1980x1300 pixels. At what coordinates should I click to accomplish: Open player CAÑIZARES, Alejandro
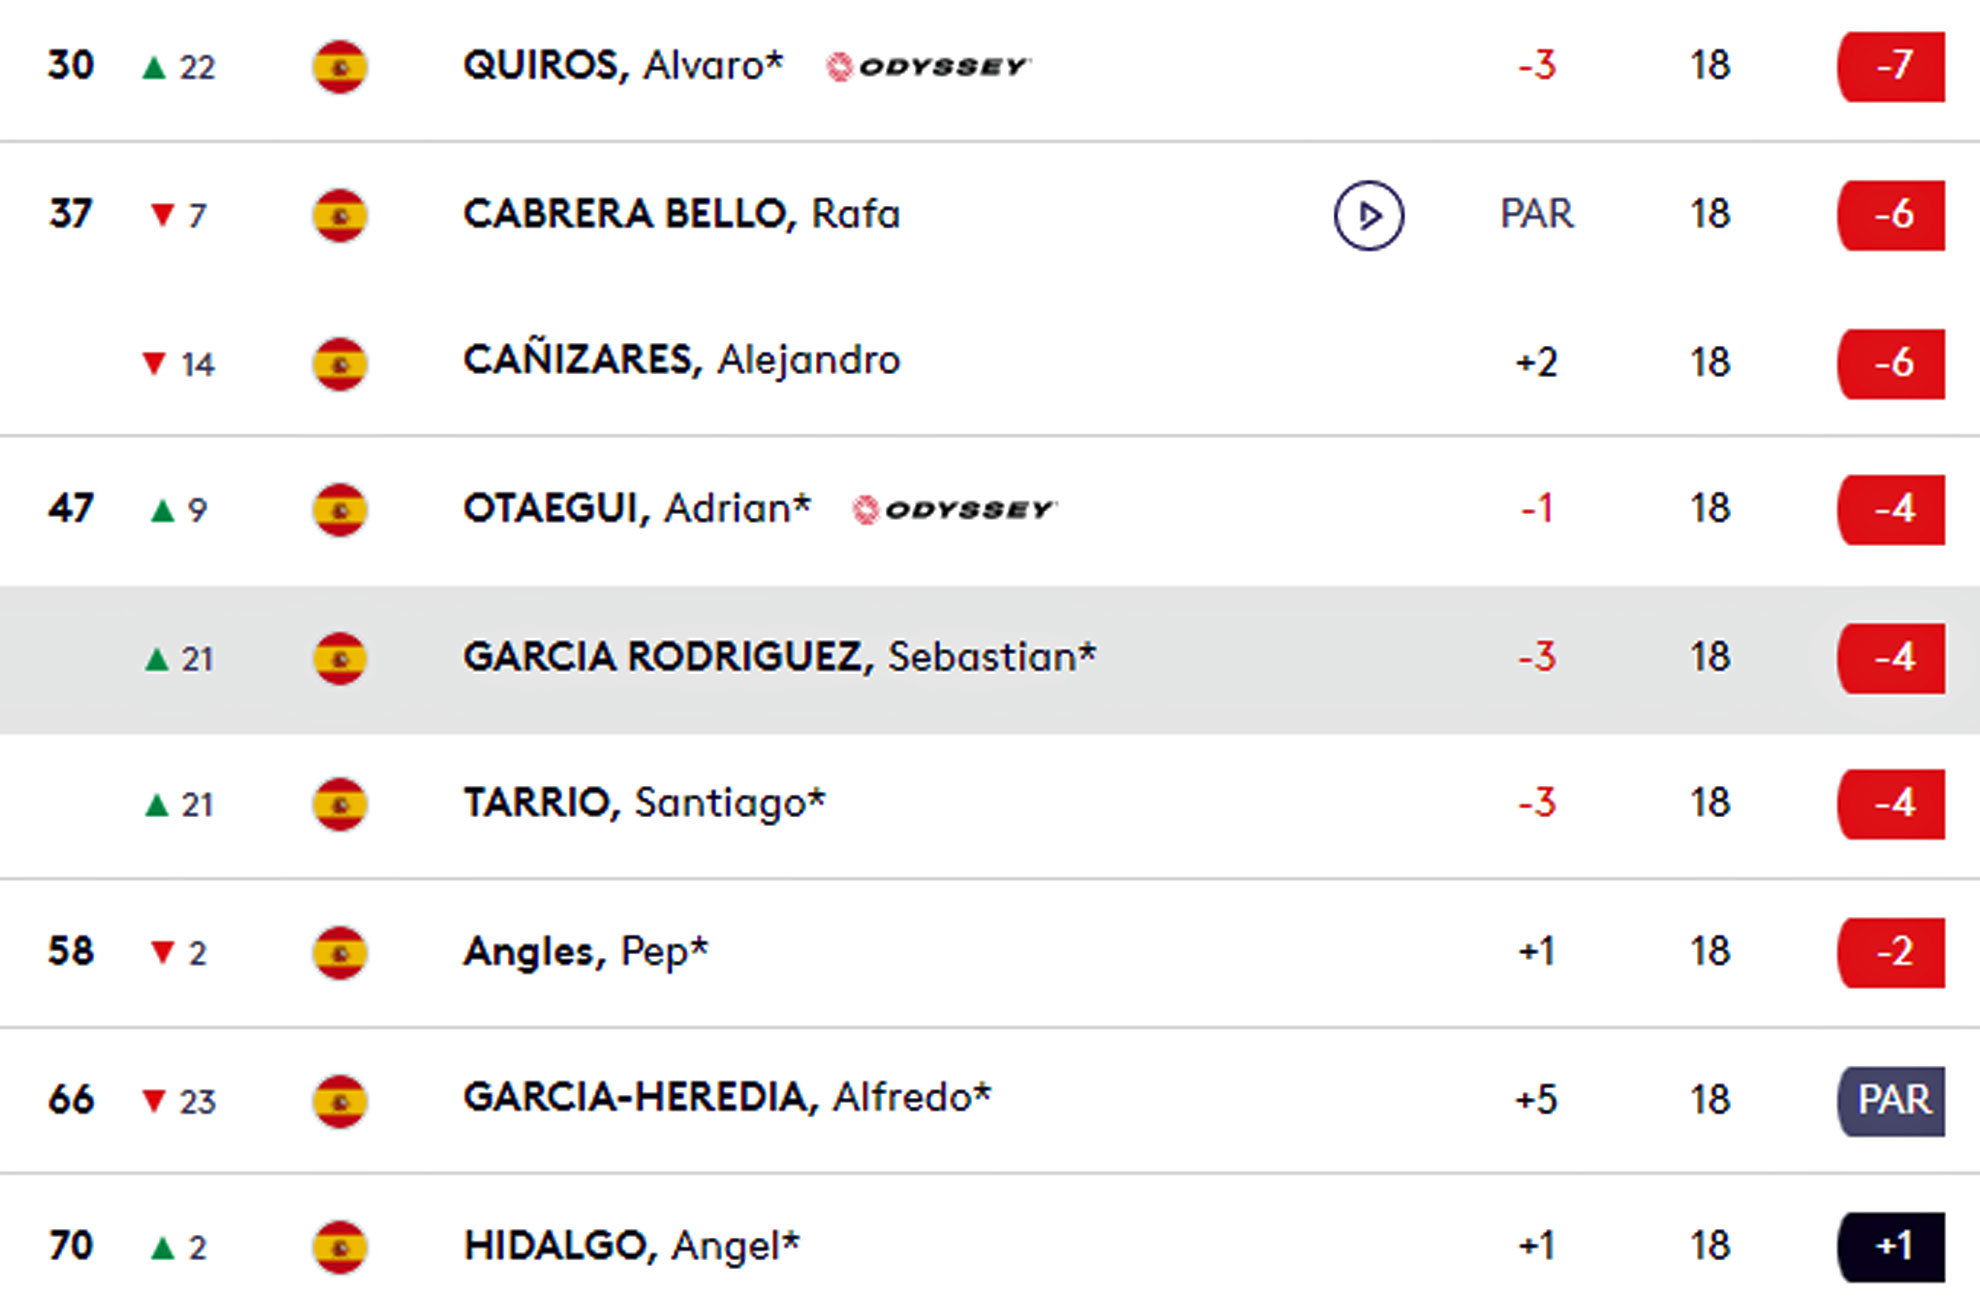[681, 360]
